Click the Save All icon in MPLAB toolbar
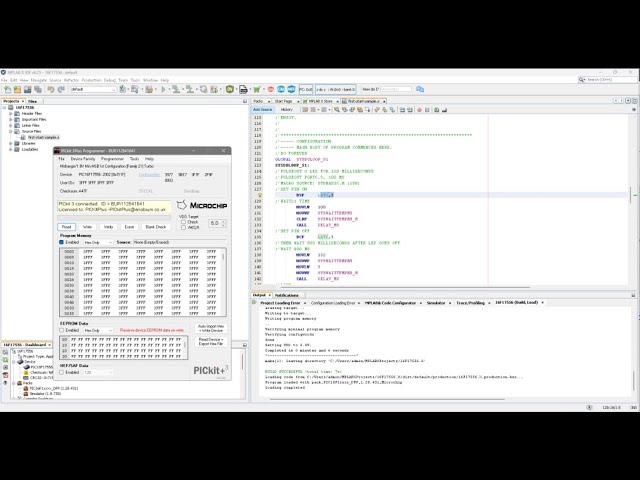The height and width of the screenshot is (480, 640). tap(38, 89)
